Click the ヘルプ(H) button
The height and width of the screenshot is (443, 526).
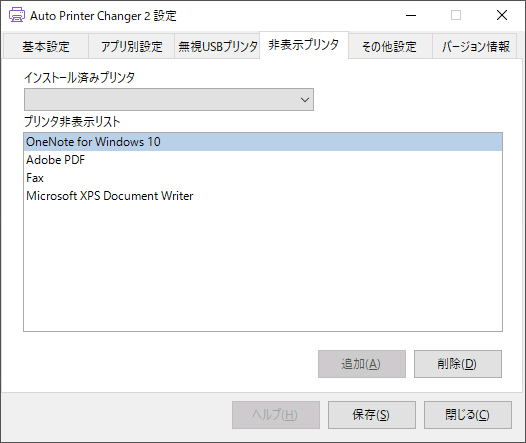pos(276,415)
